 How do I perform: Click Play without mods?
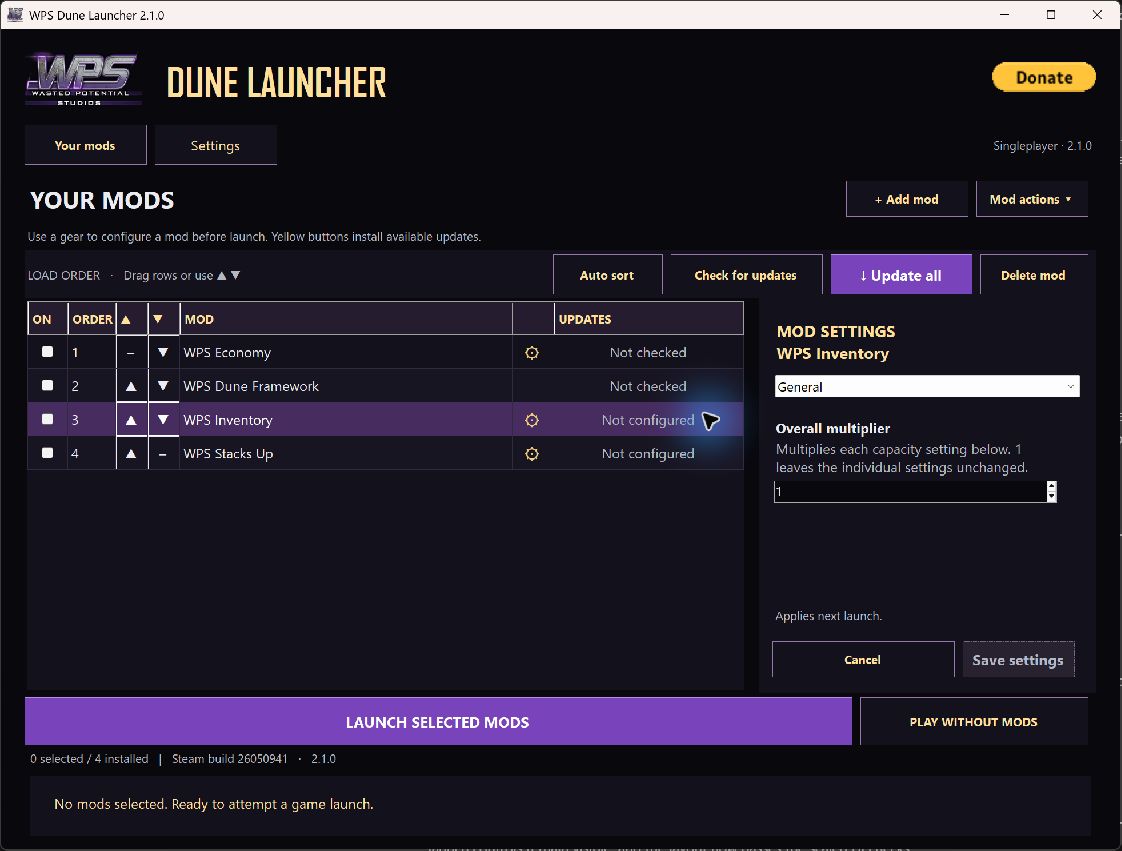click(x=973, y=722)
